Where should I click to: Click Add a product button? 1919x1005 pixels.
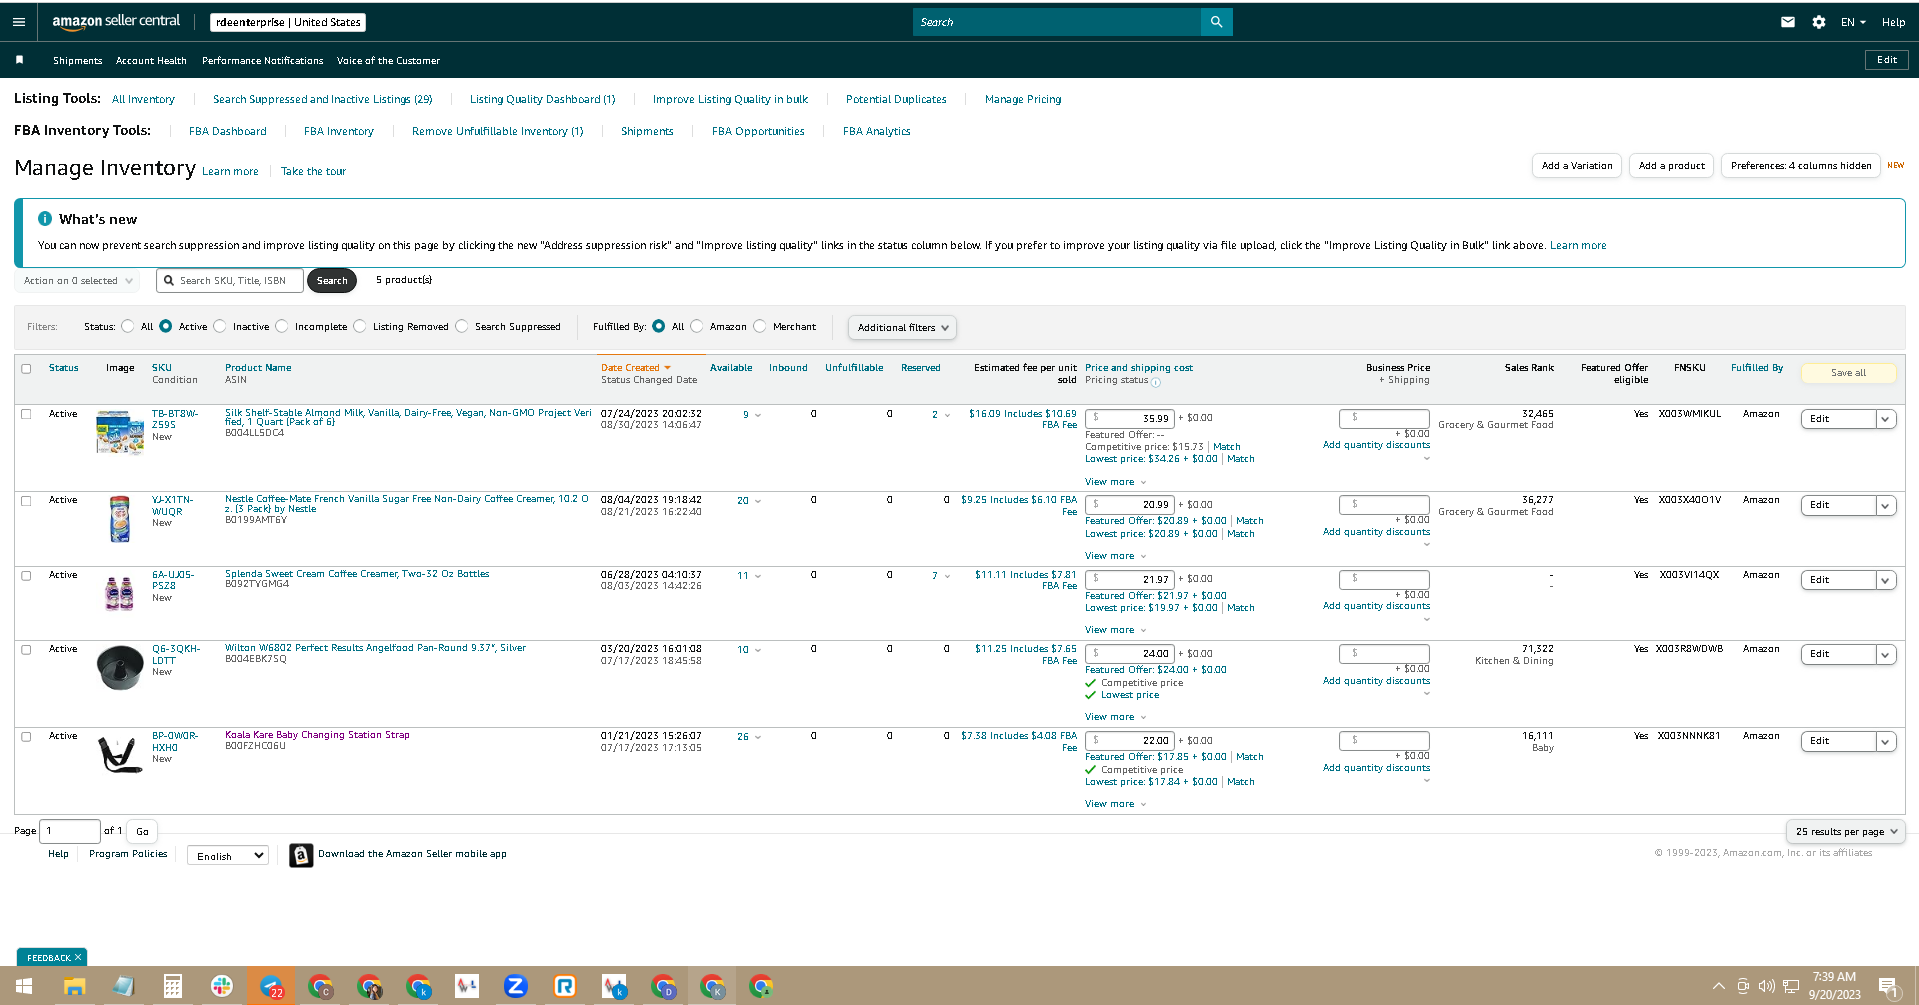point(1671,166)
